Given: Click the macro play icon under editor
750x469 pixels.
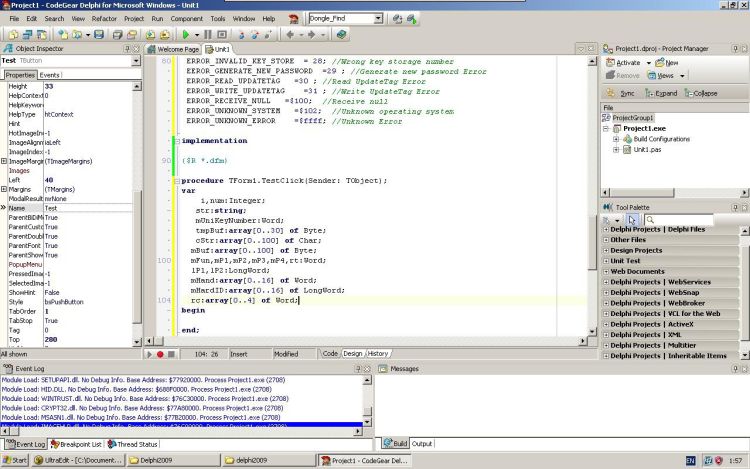Looking at the screenshot, I should coord(149,354).
